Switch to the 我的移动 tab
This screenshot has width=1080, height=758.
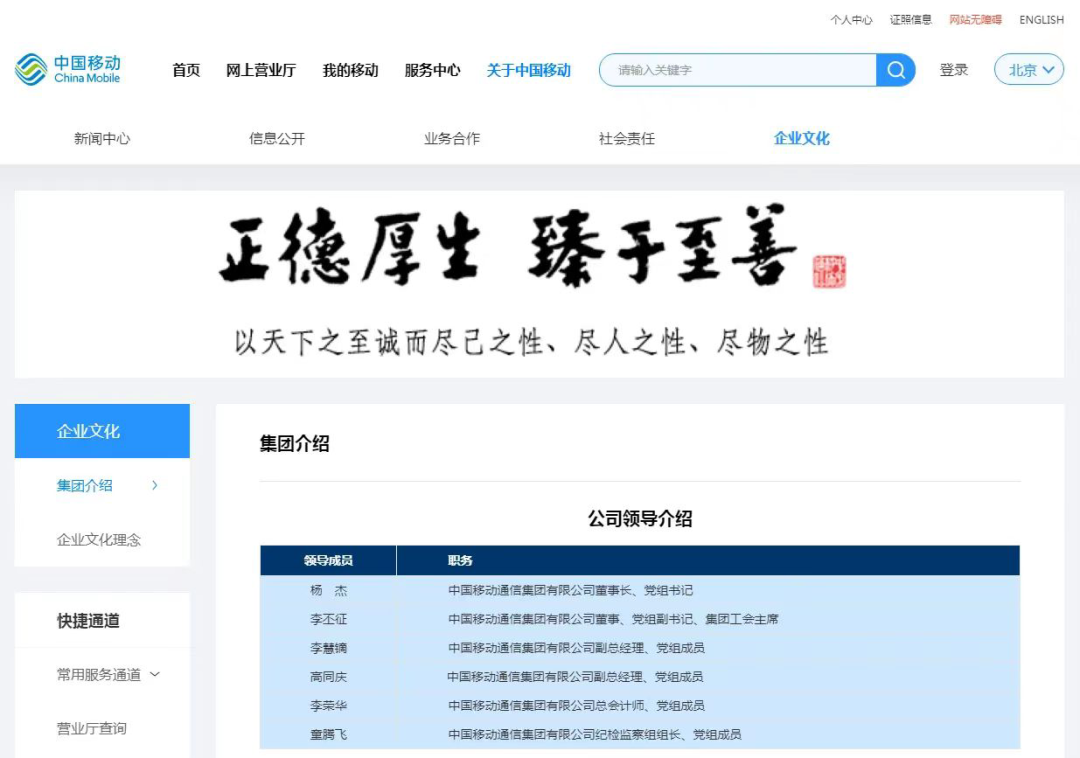coord(349,70)
